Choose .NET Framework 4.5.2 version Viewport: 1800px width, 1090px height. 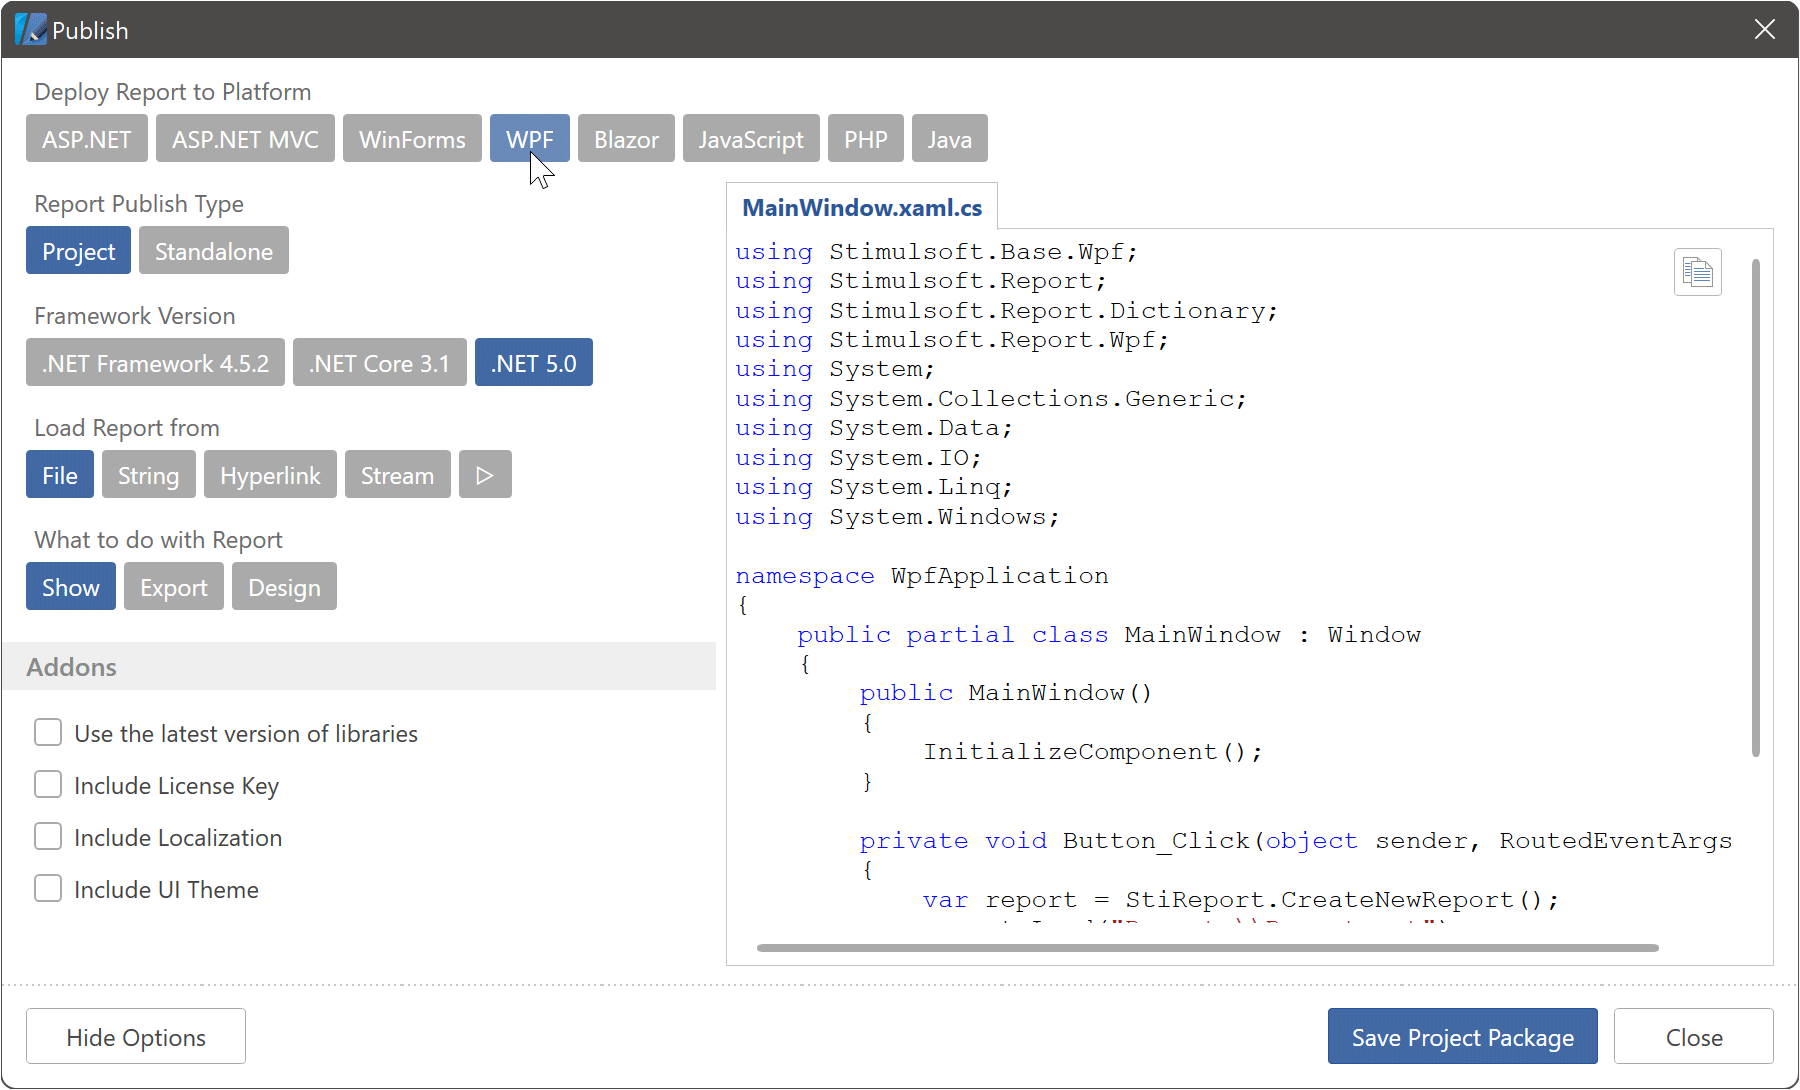click(x=155, y=363)
